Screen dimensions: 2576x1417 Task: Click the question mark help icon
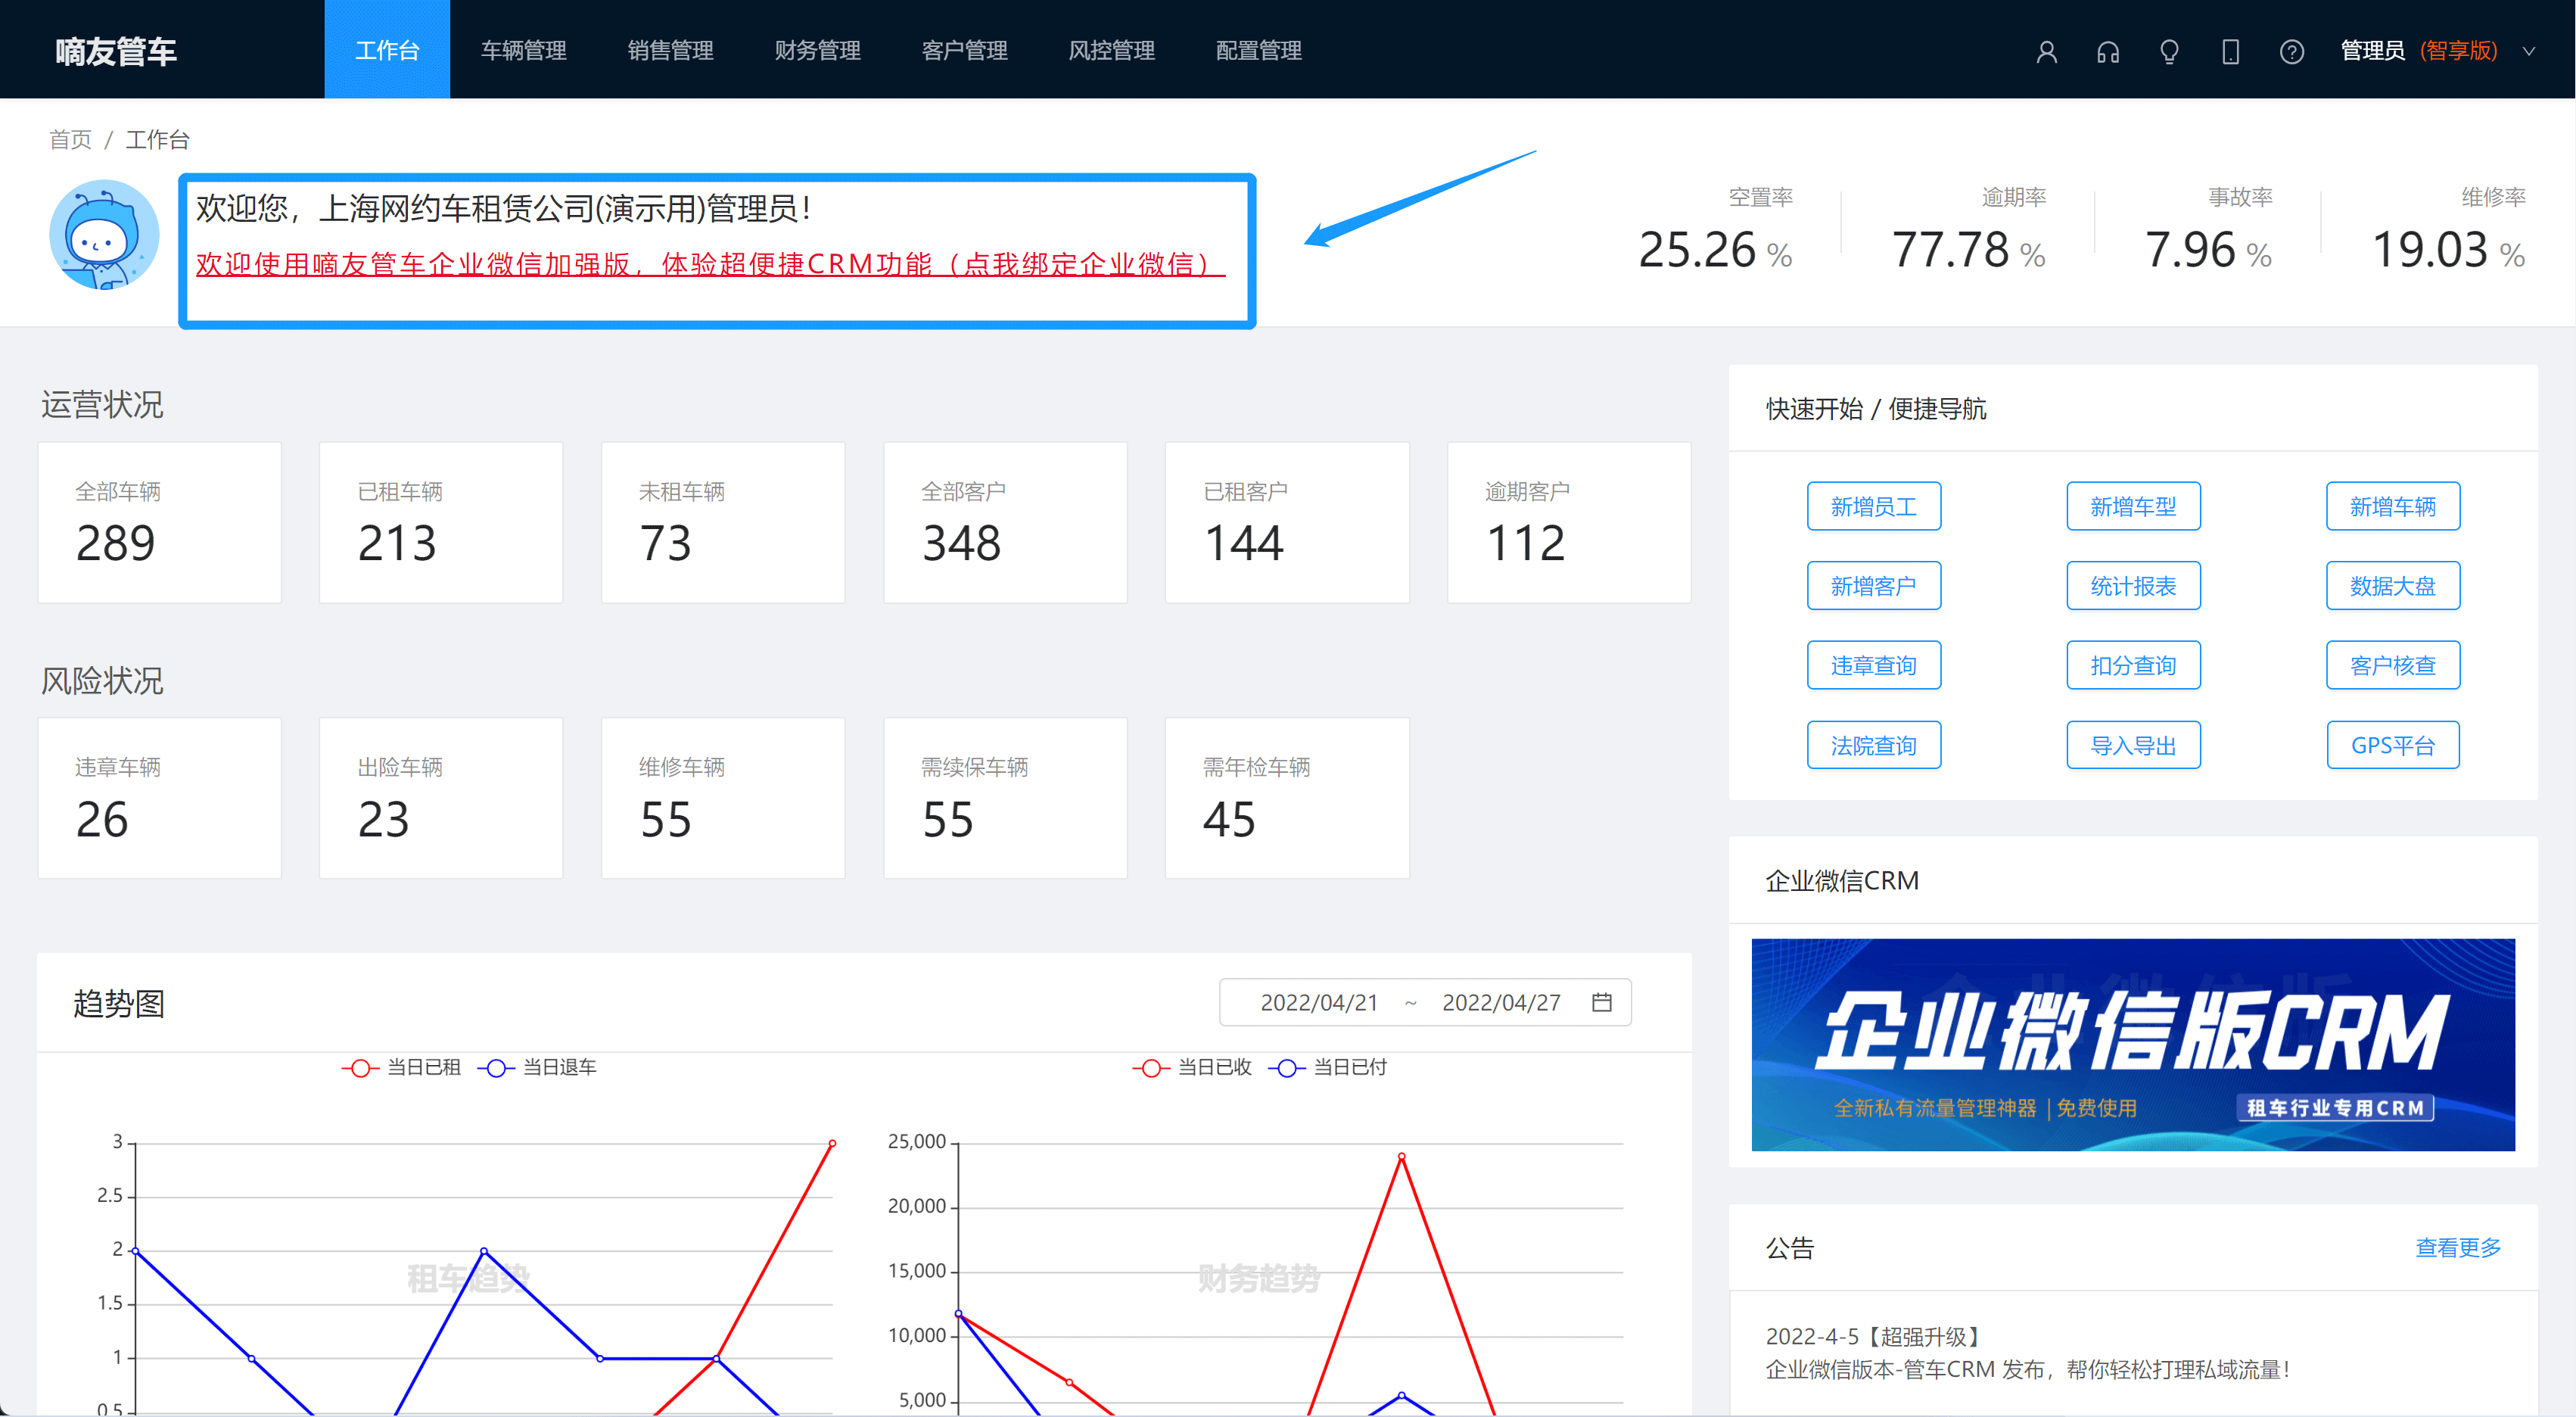tap(2291, 52)
